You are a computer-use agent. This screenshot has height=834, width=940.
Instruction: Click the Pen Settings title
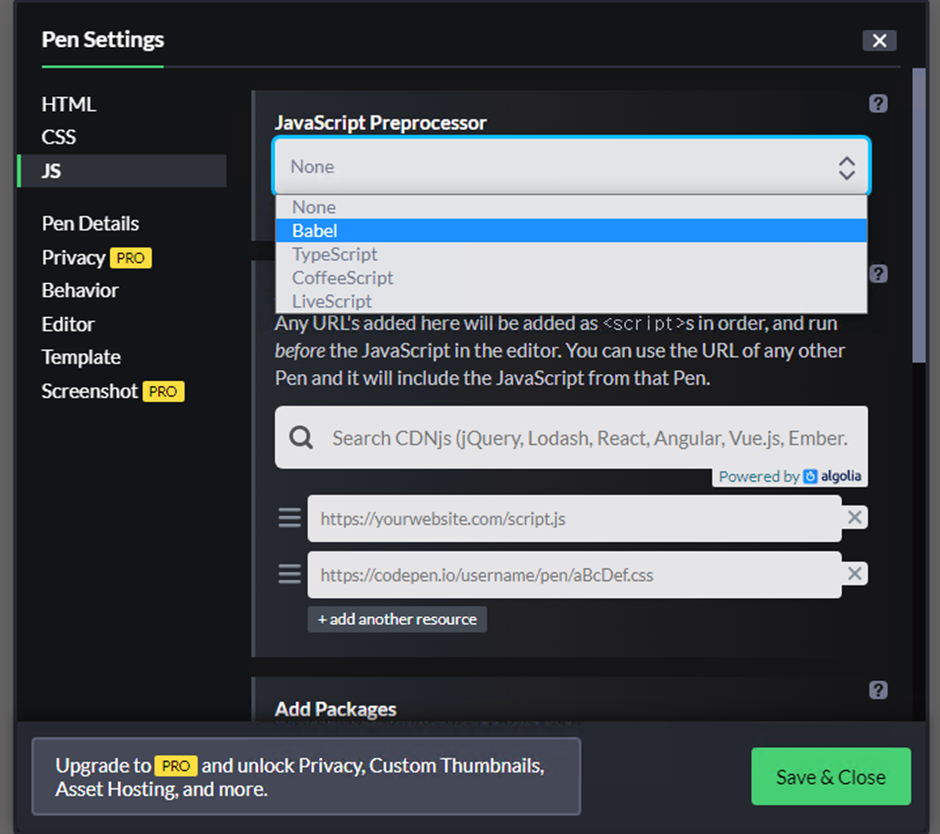103,40
